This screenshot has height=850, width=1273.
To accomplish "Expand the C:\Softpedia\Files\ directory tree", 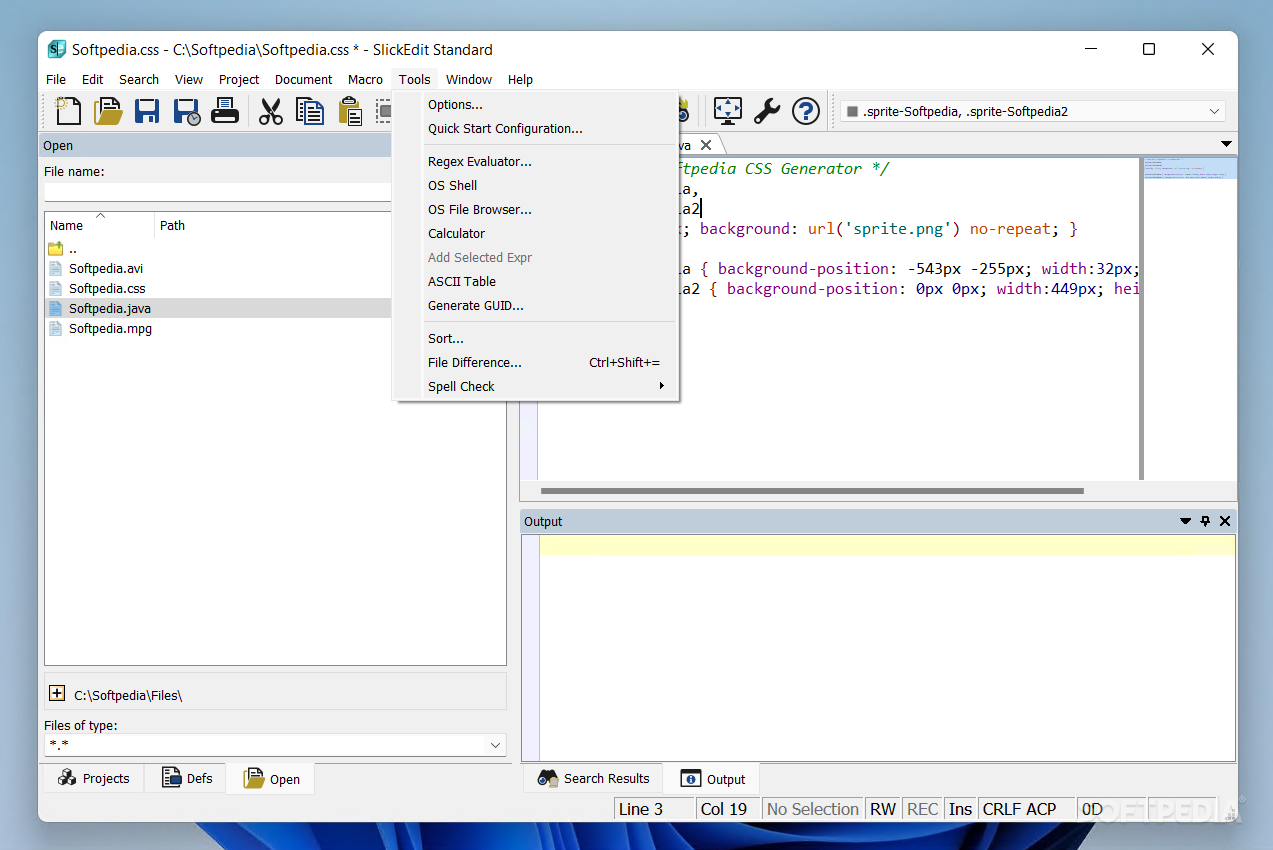I will click(x=57, y=693).
